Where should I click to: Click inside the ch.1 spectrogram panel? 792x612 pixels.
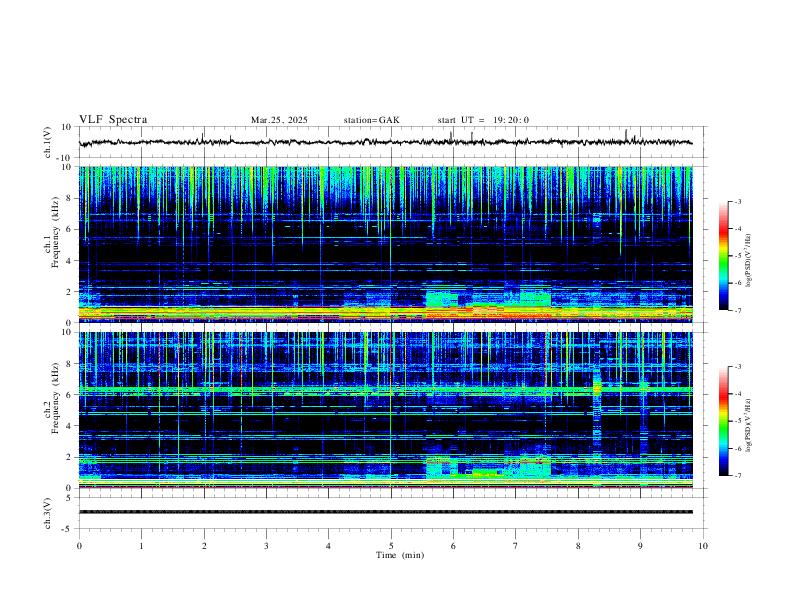pos(386,244)
